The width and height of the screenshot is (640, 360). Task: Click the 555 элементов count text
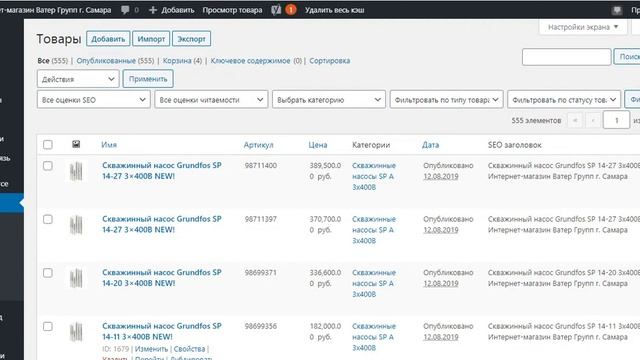pos(536,120)
